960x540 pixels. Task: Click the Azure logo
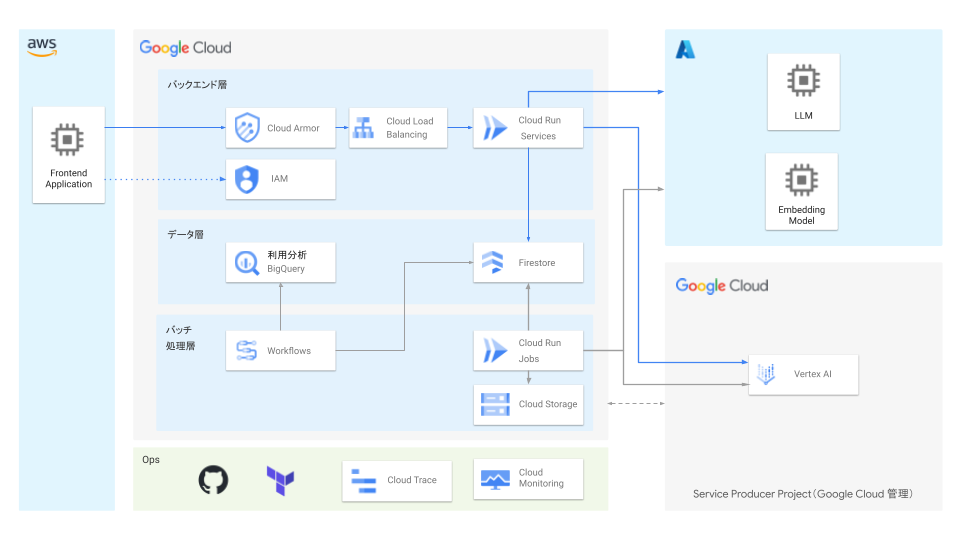click(x=685, y=49)
